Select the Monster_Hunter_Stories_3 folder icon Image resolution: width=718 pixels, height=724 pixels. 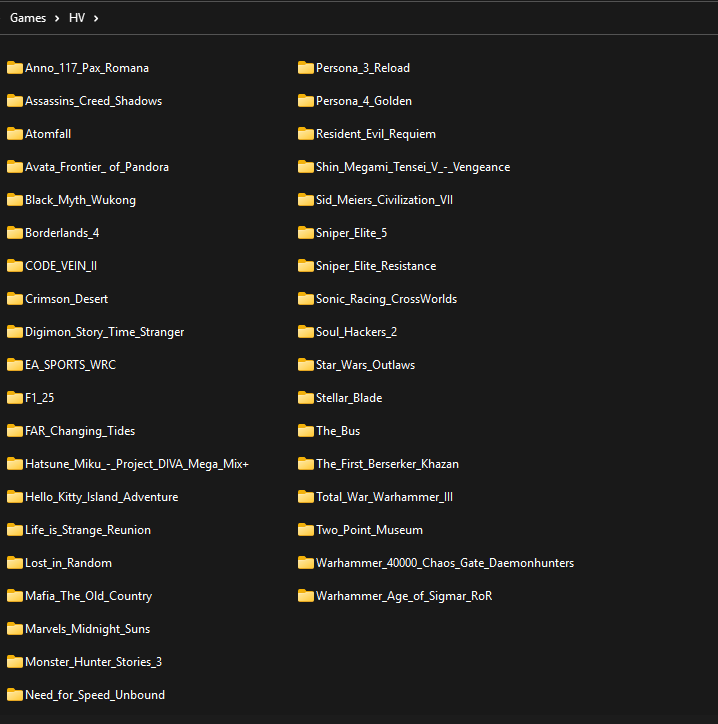point(15,662)
